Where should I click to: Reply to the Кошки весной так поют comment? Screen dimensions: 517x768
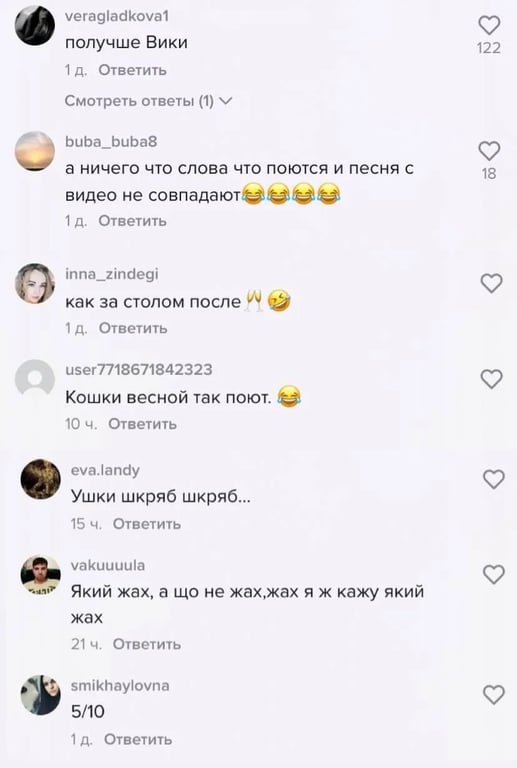[142, 424]
